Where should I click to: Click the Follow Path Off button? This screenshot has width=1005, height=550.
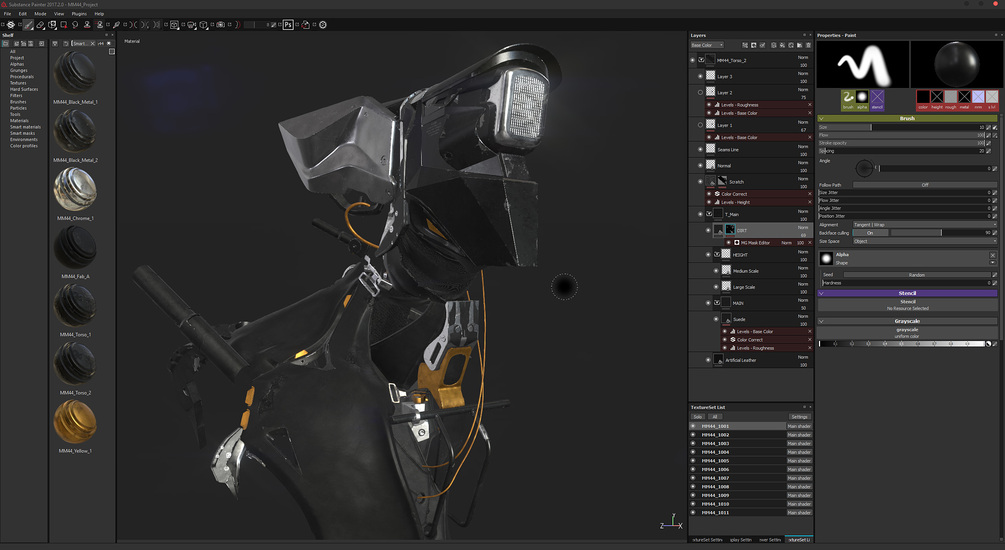click(925, 185)
